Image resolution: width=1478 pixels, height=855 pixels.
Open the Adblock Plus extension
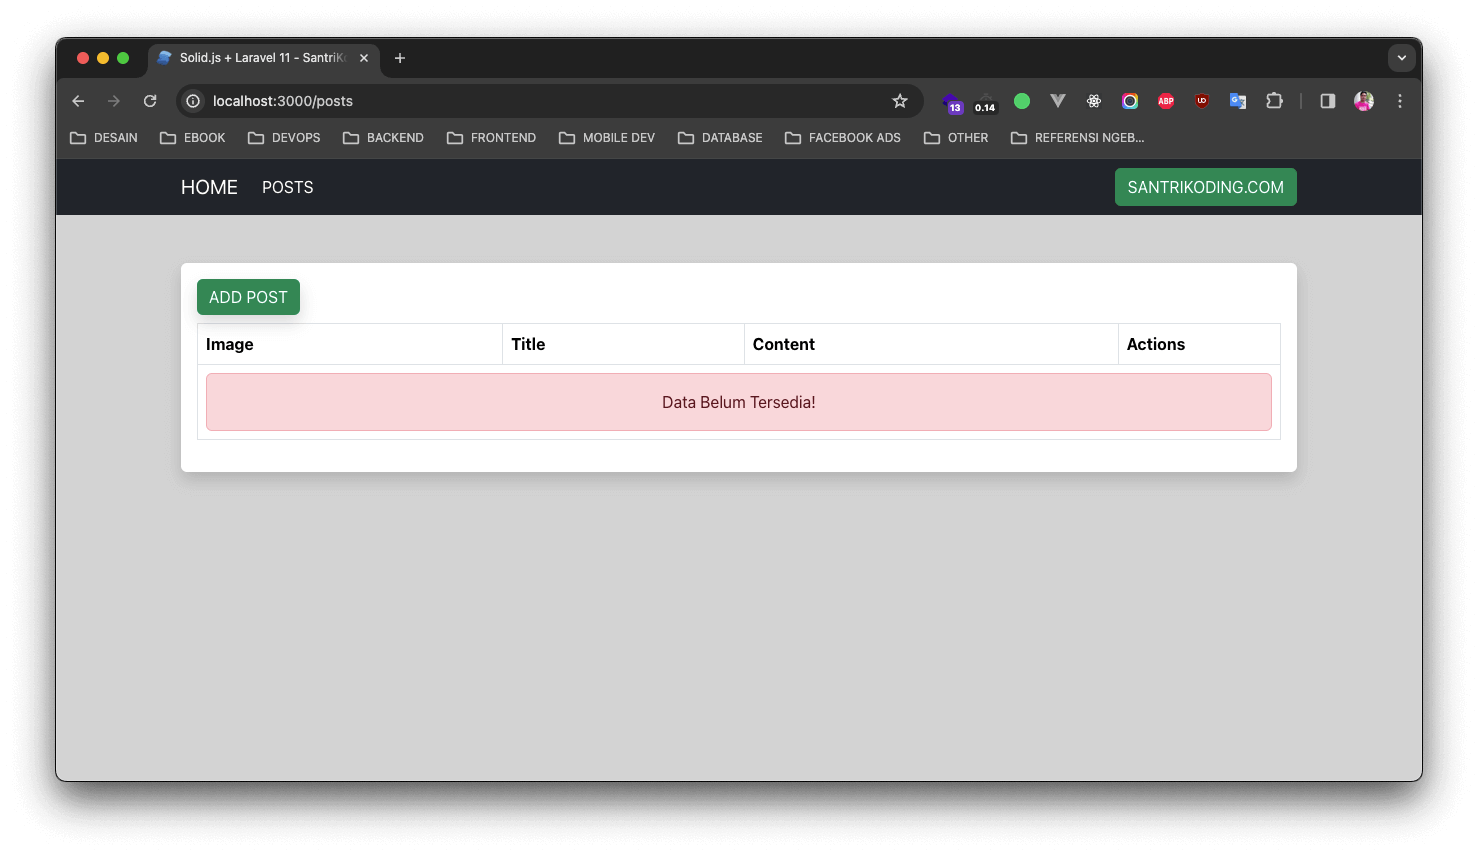tap(1166, 101)
